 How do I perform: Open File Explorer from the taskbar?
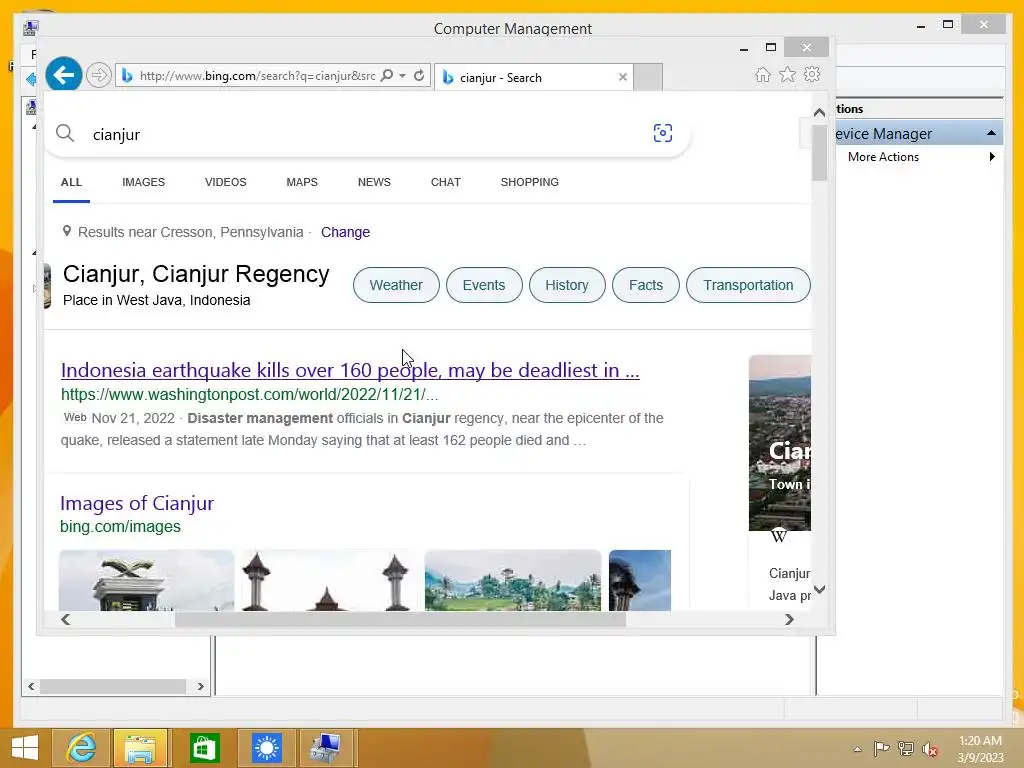[x=141, y=748]
